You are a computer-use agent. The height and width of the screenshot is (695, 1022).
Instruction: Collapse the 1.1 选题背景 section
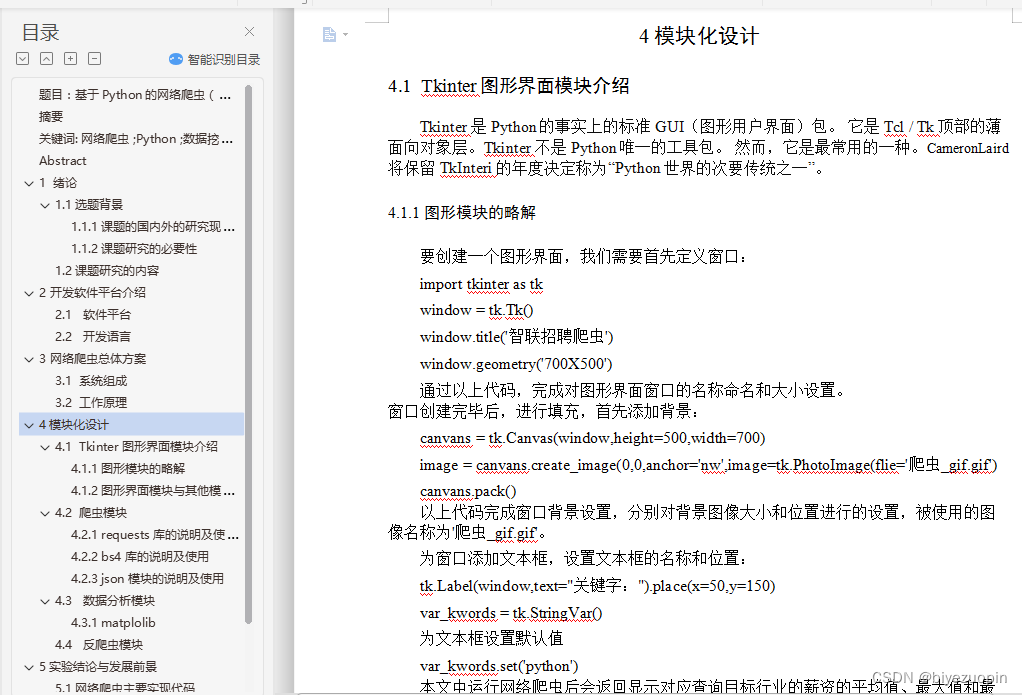(x=45, y=205)
